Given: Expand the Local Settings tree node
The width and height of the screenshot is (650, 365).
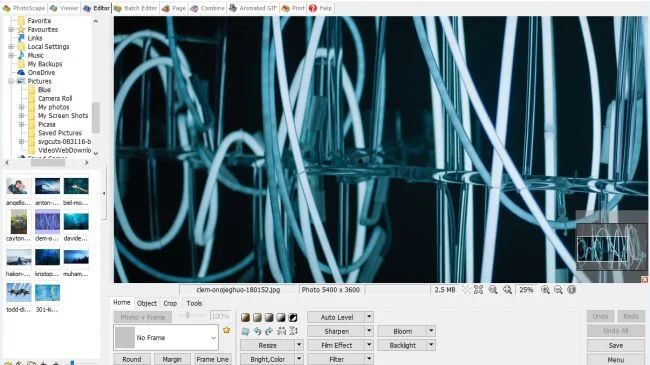Looking at the screenshot, I should tap(11, 46).
